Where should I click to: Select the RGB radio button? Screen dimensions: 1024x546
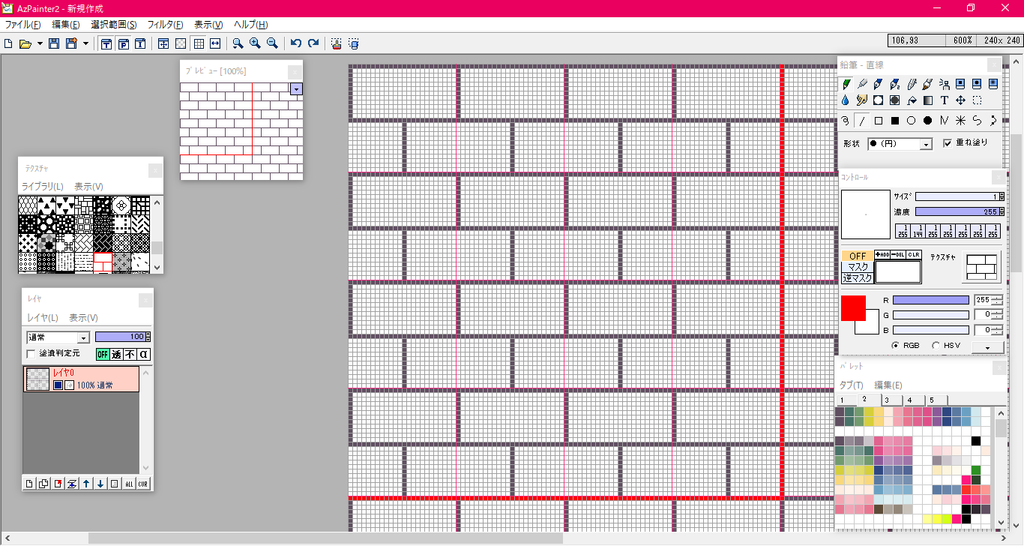[x=895, y=345]
